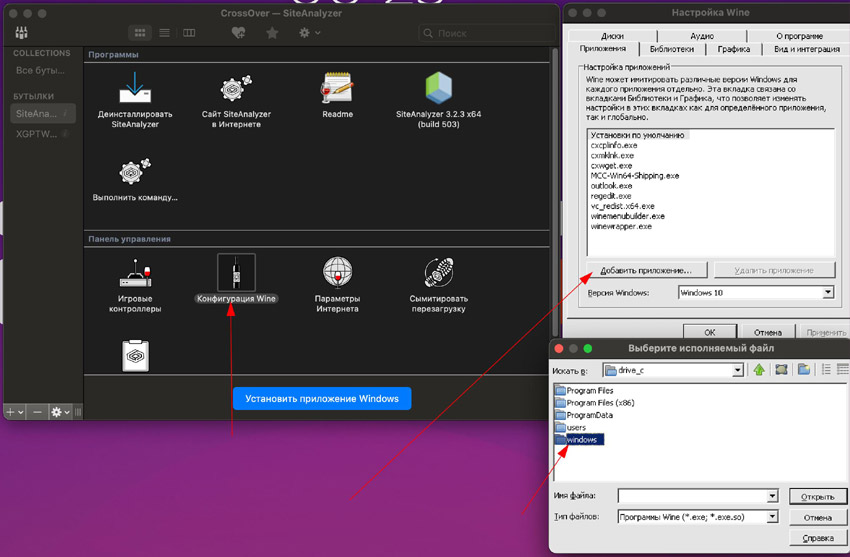
Task: Click the plus add bottle button
Action: click(x=14, y=412)
